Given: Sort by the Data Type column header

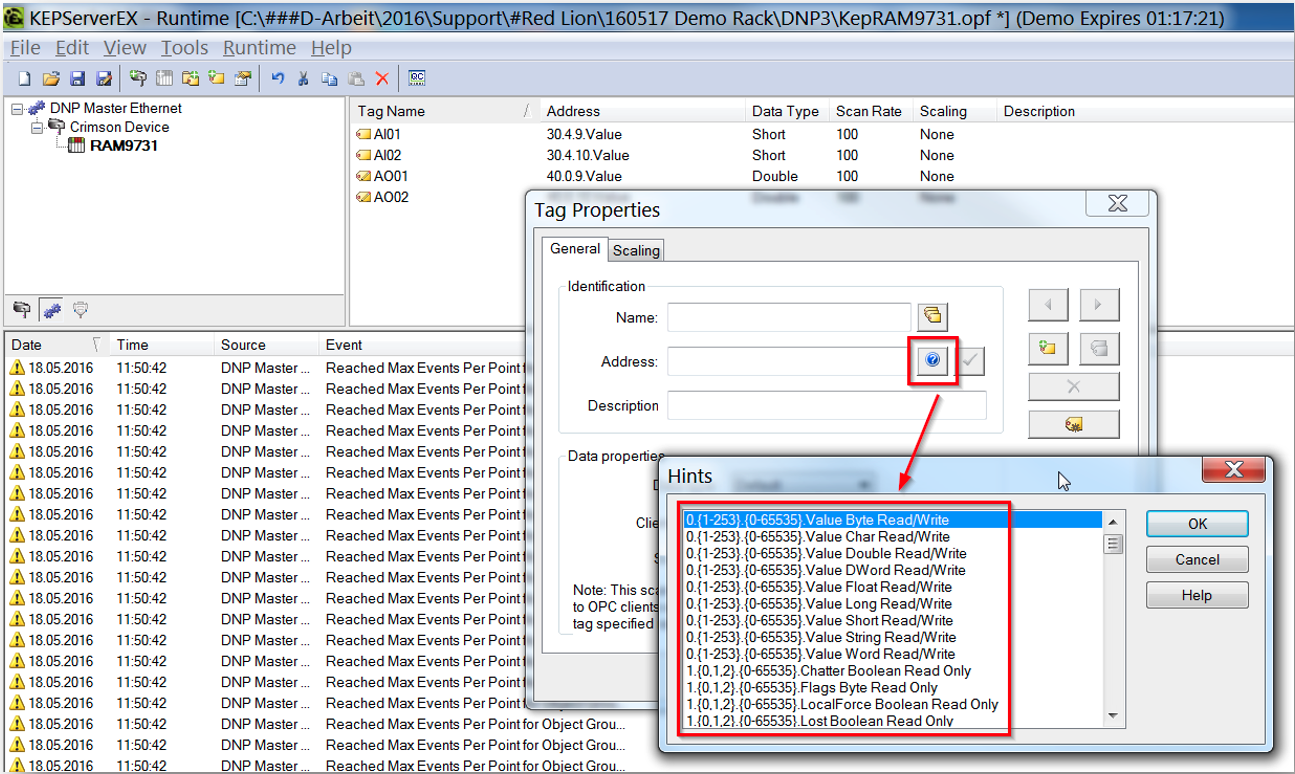Looking at the screenshot, I should 788,111.
